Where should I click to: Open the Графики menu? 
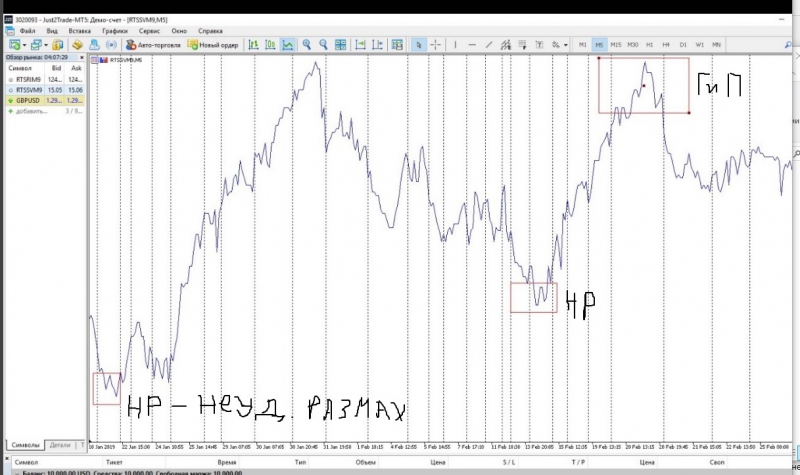coord(115,31)
